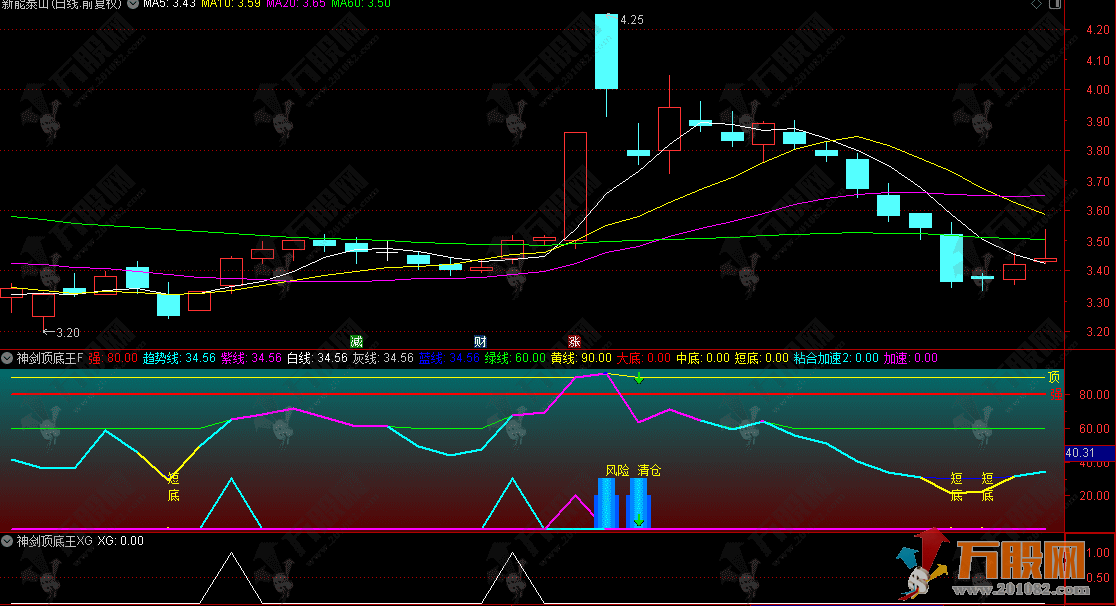Screen dimensions: 1116x606
Task: Expand the 神剑顶底王F indicator dropdown
Action: (x=8, y=358)
